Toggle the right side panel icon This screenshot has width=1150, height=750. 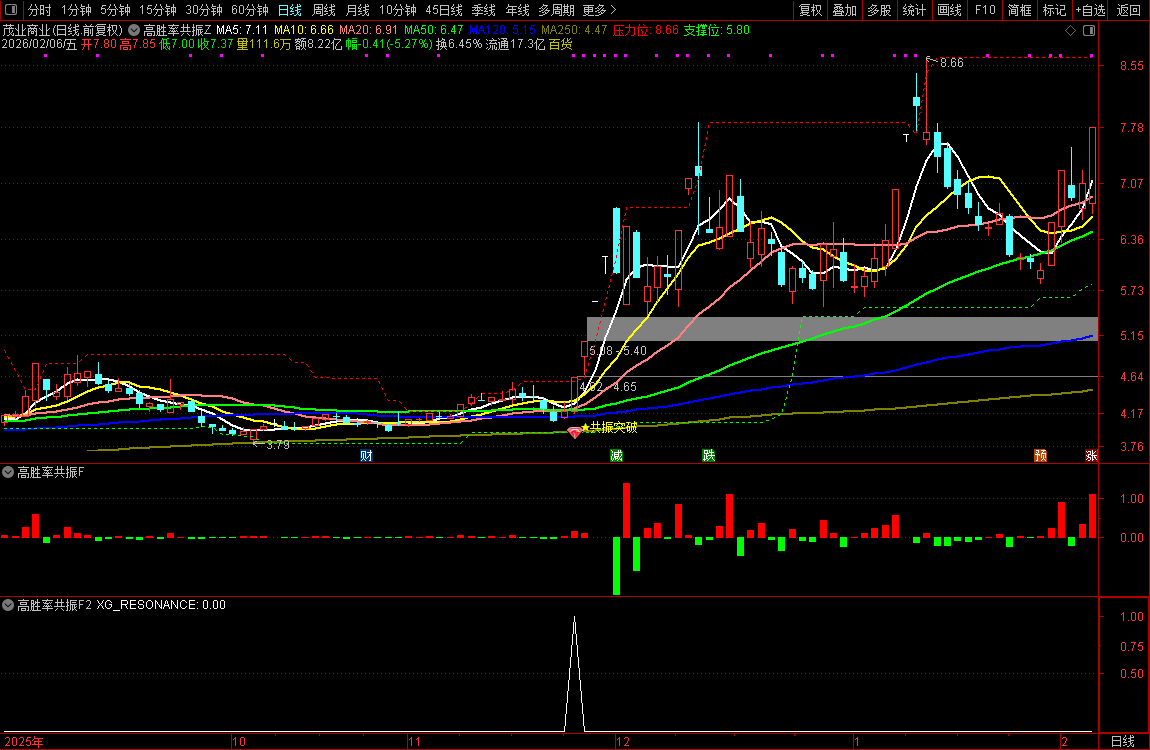[1089, 31]
